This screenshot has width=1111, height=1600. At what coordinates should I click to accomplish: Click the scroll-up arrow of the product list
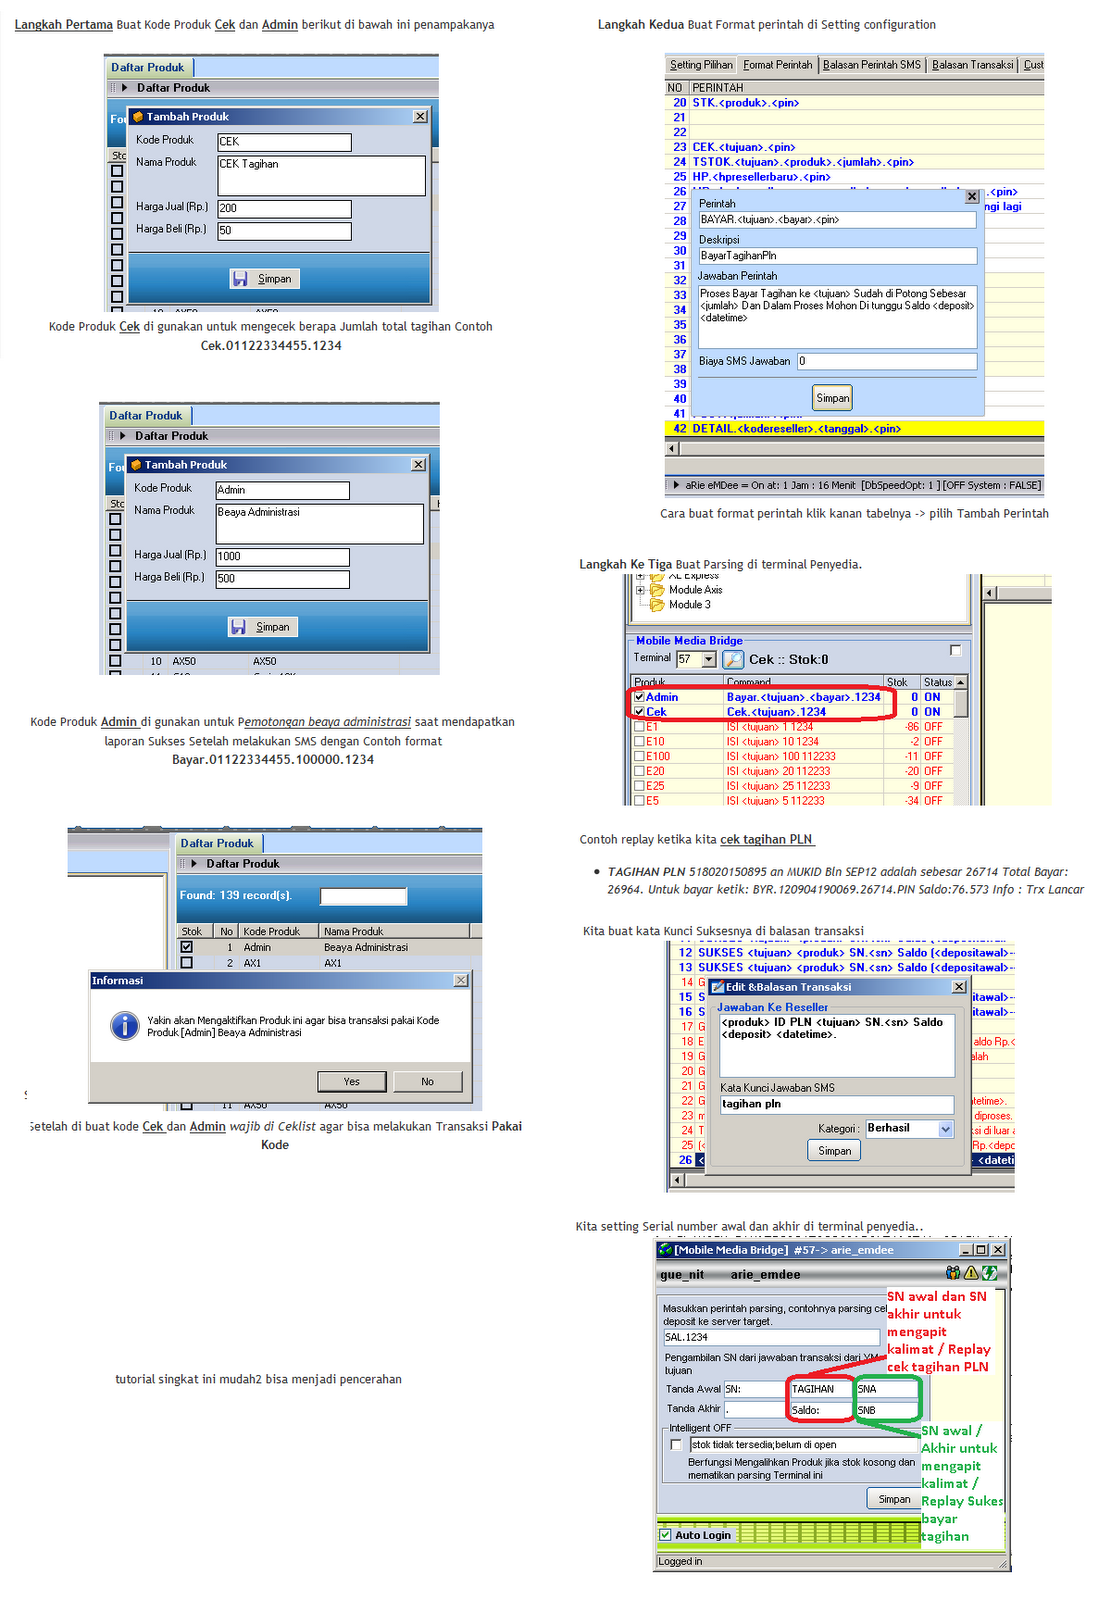(961, 682)
